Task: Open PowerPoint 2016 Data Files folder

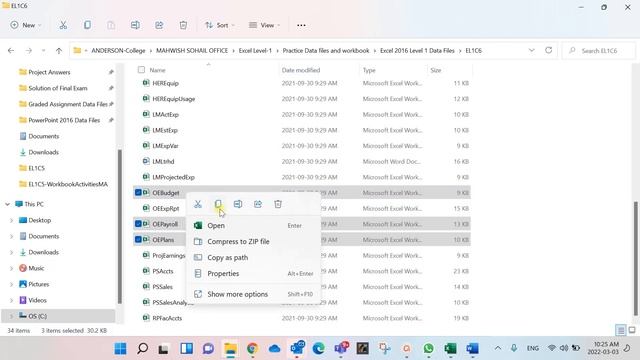Action: click(x=64, y=120)
